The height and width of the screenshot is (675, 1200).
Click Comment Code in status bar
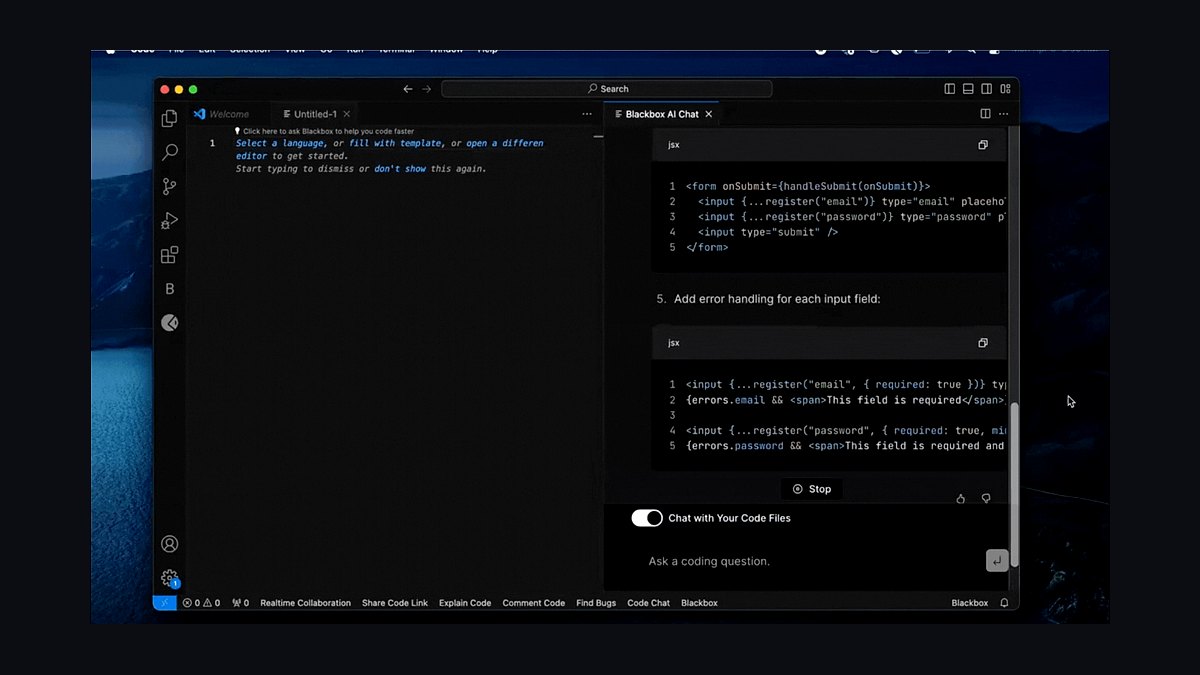pyautogui.click(x=534, y=603)
